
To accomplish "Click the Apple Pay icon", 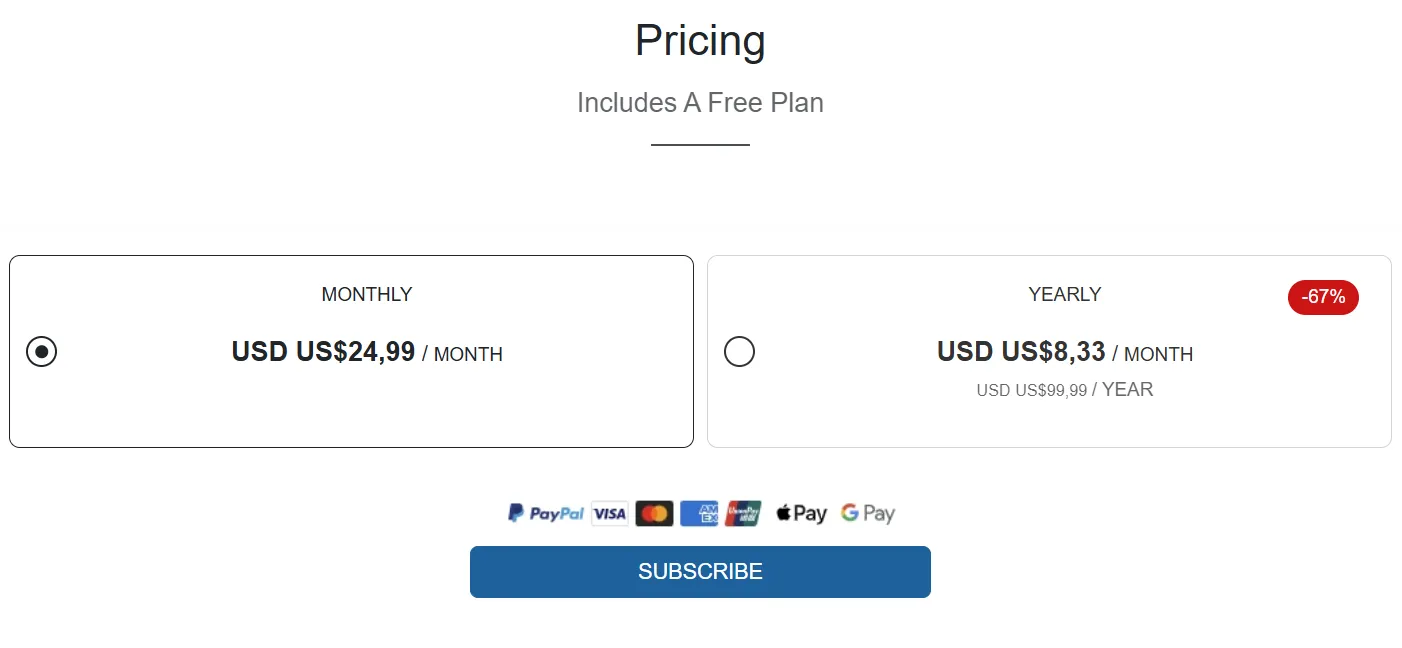I will coord(801,513).
